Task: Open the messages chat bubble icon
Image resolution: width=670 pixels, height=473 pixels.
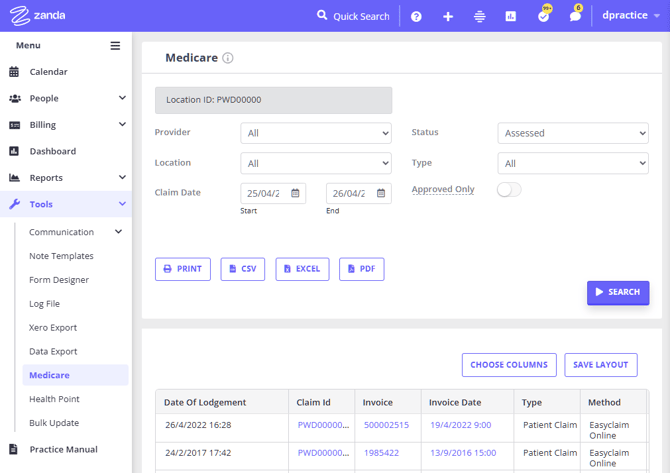Action: coord(575,16)
